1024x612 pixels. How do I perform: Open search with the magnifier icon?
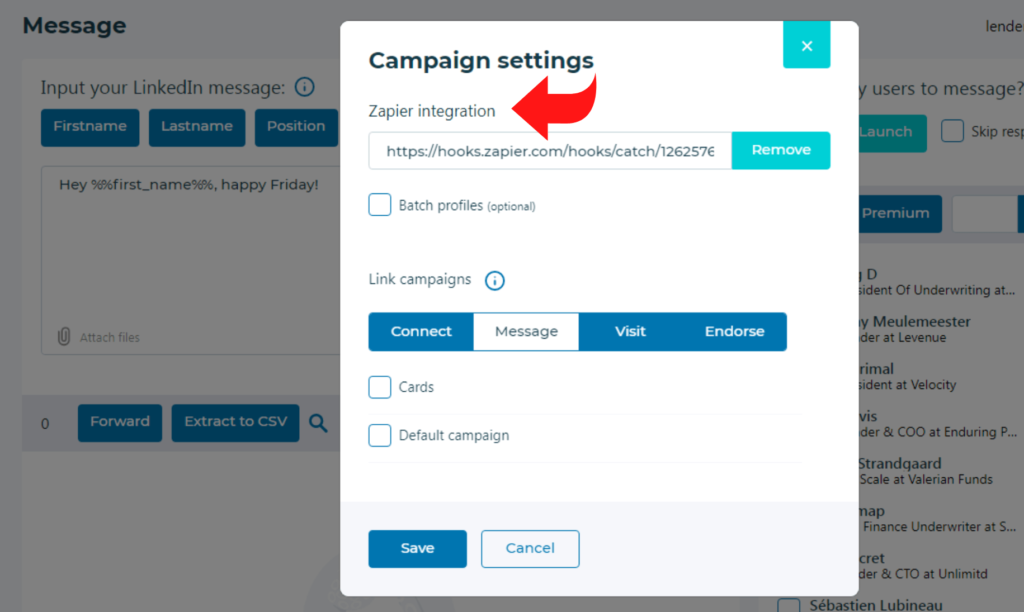(319, 423)
